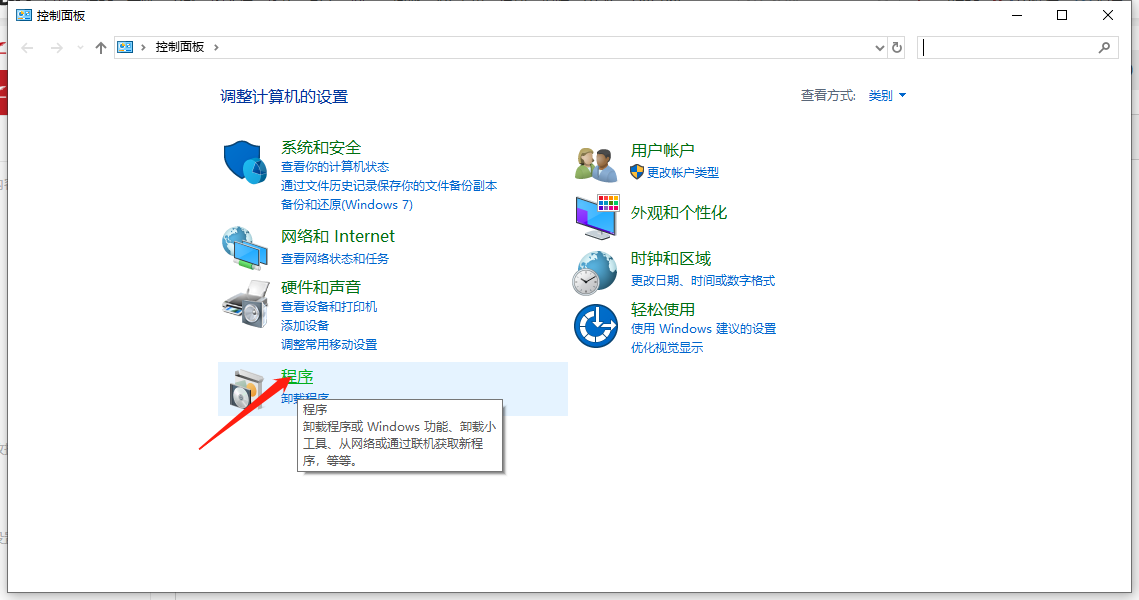The image size is (1139, 600).
Task: Open the 硬件和声音 category
Action: coord(321,287)
